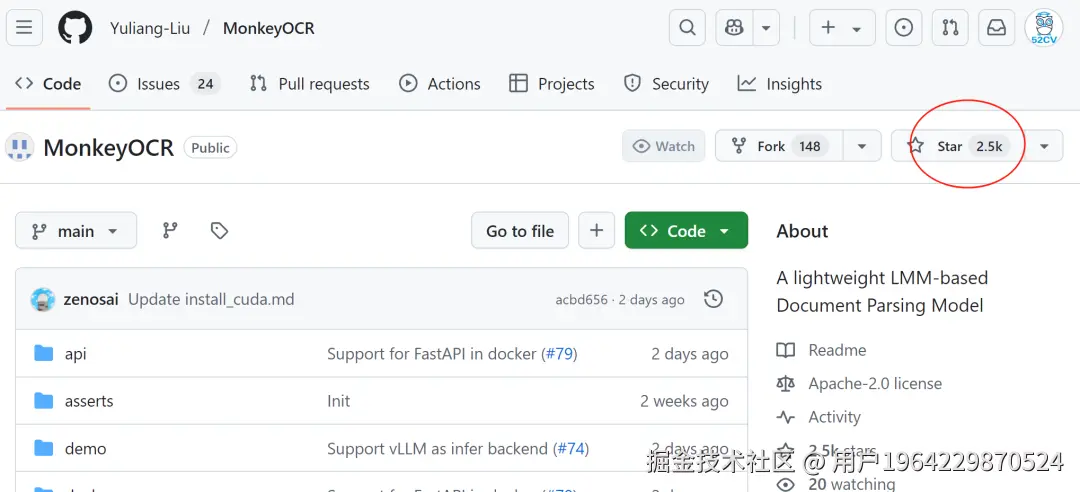
Task: Star the MonkeyOCR repository
Action: tap(950, 146)
